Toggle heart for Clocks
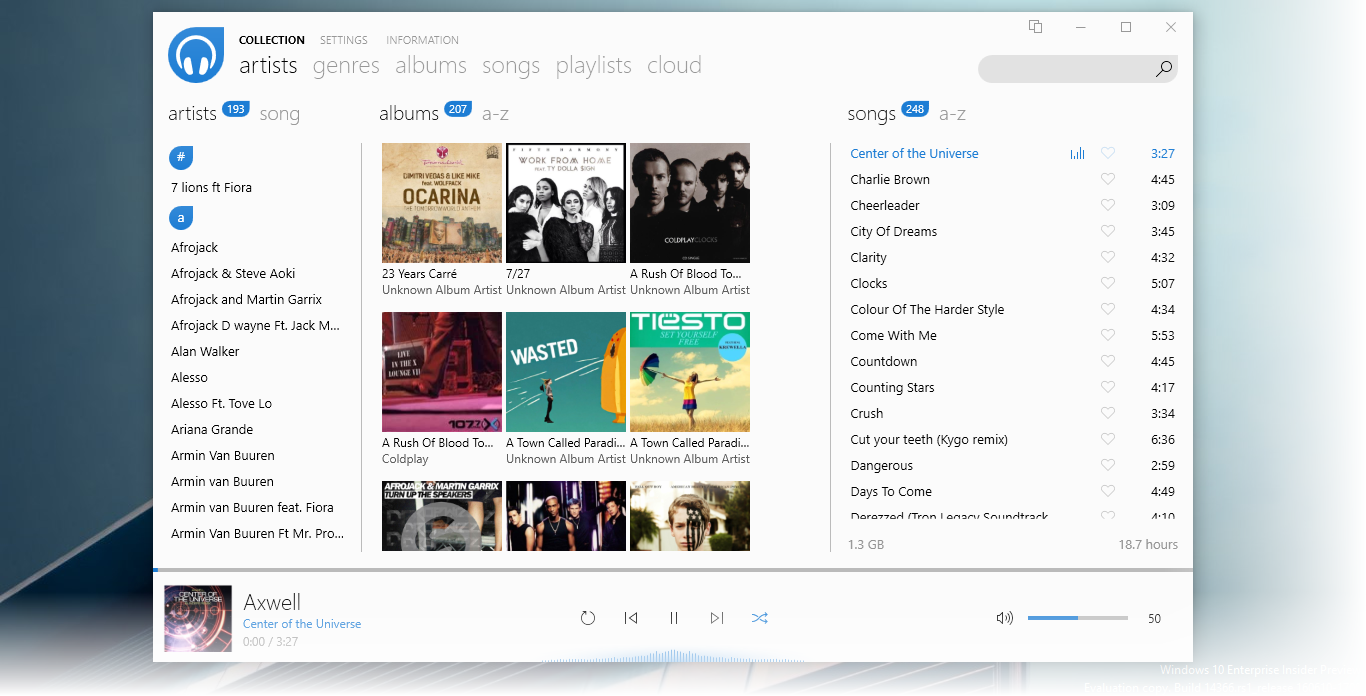Viewport: 1366px width, 696px height. (1107, 283)
